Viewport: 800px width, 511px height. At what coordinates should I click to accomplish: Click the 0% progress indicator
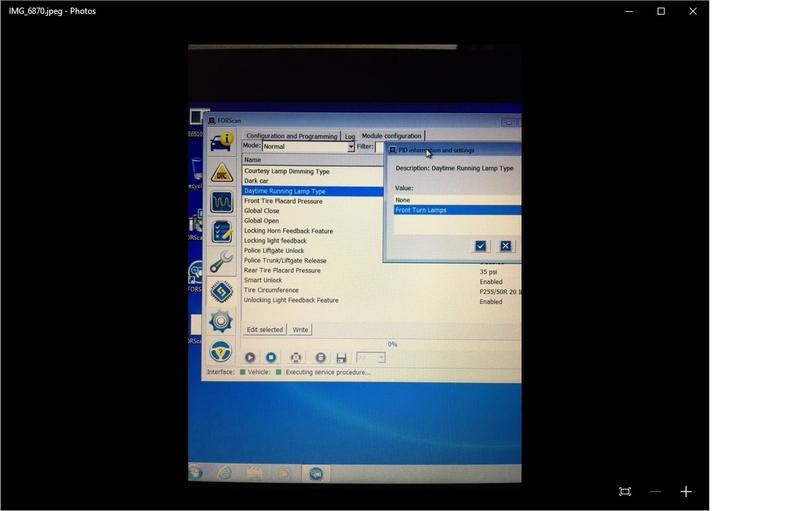(392, 345)
